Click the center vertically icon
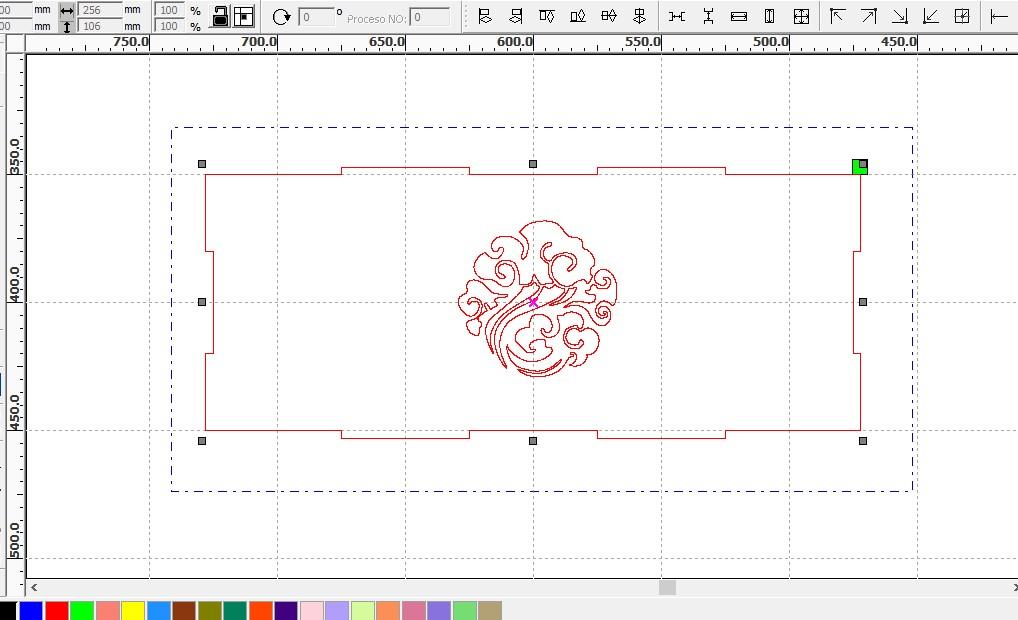1018x620 pixels. tap(639, 16)
